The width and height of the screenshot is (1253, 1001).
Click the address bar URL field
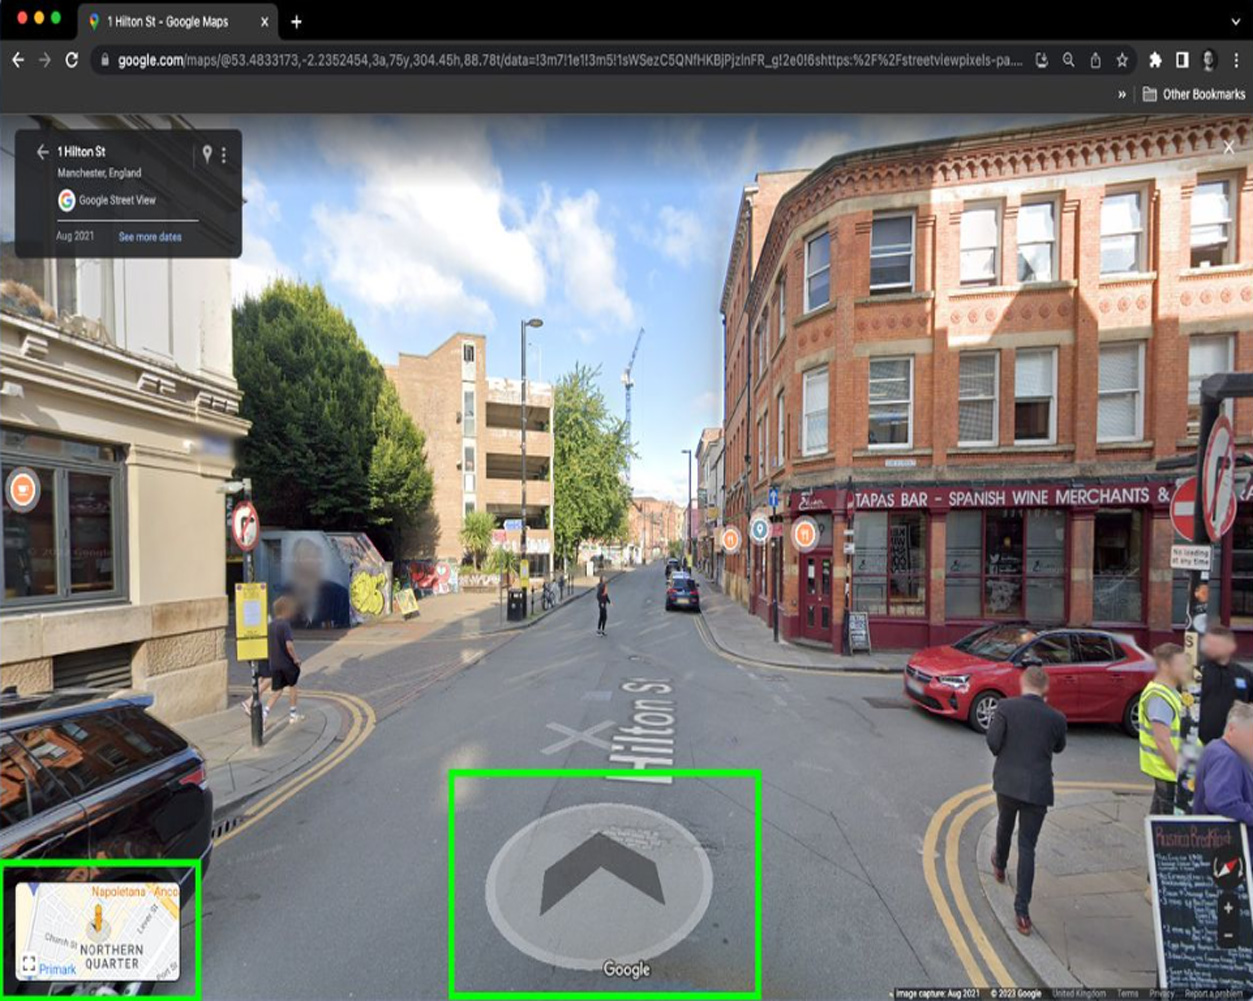pos(570,60)
